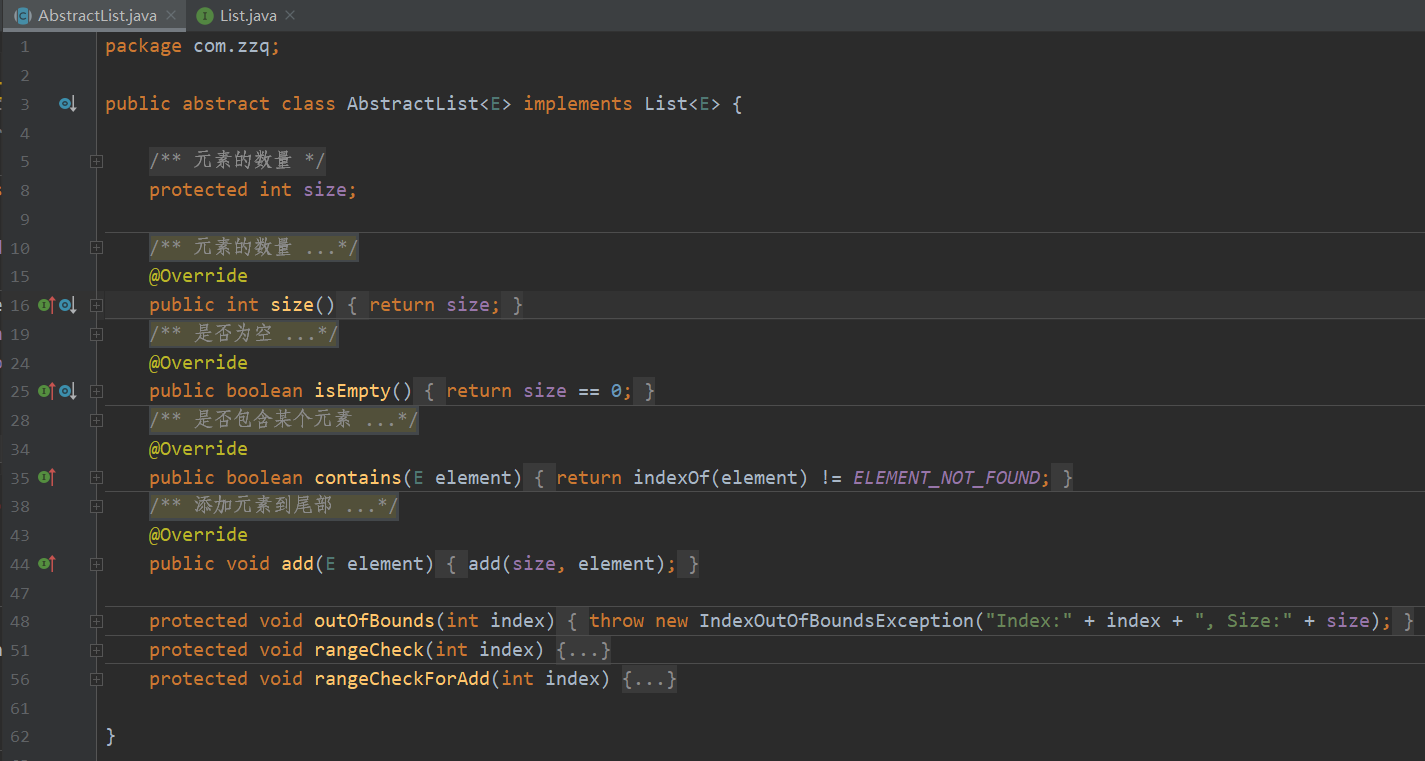Click the class name 'AbstractList<E>'
The height and width of the screenshot is (761, 1425).
coord(429,104)
